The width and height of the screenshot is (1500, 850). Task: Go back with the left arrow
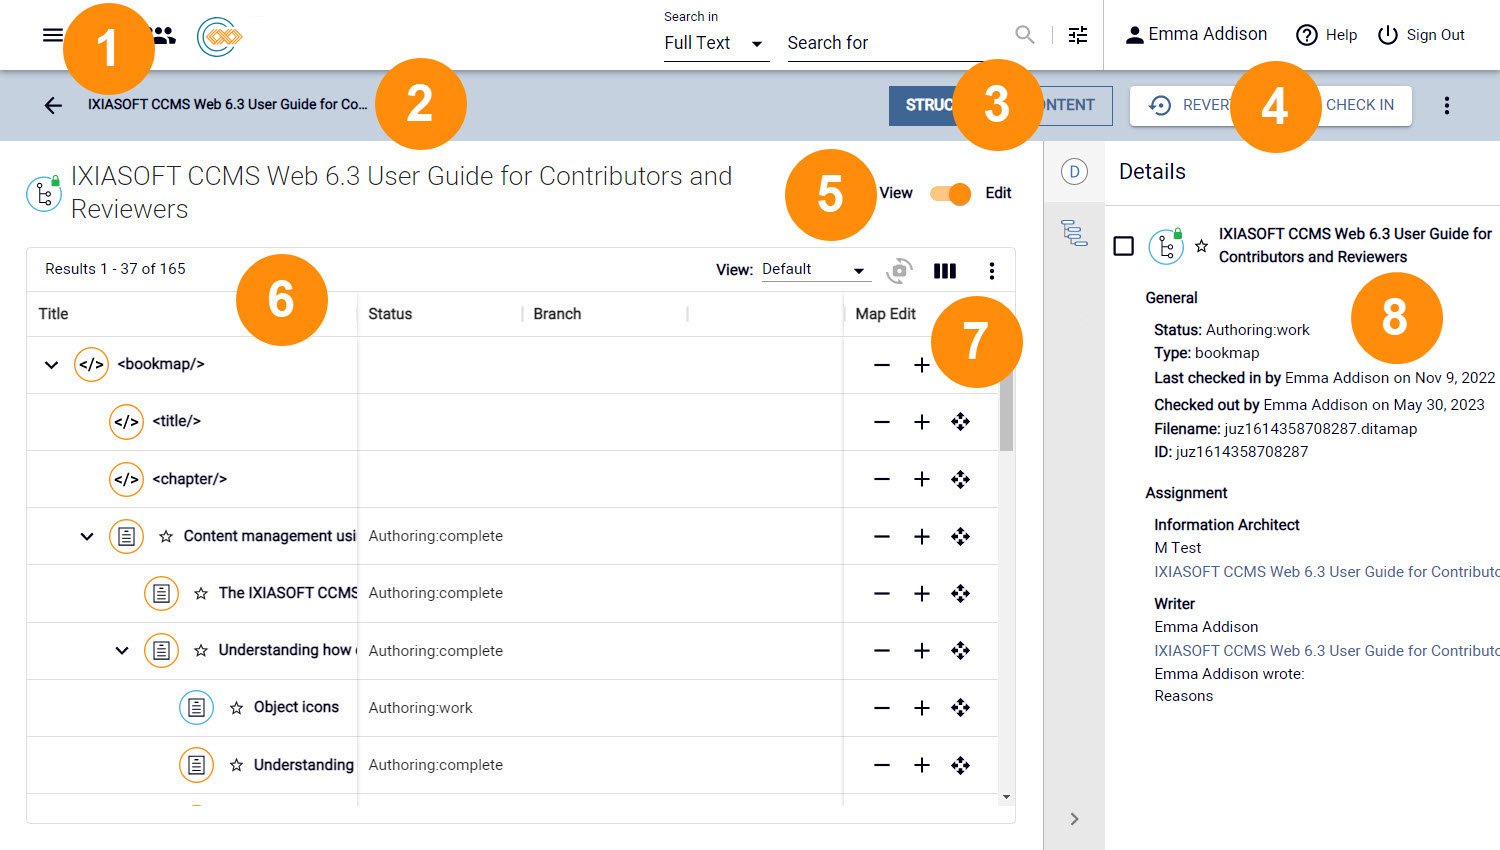click(53, 105)
